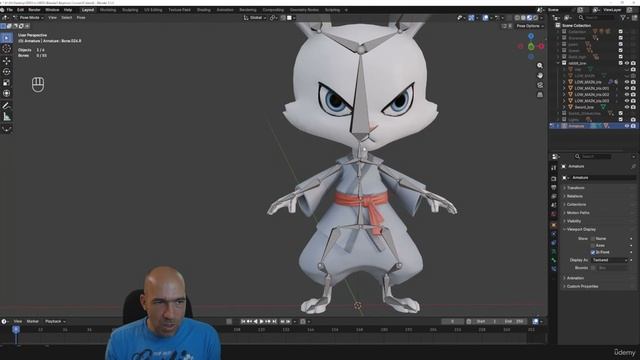The height and width of the screenshot is (360, 640).
Task: Open the timeline Marker menu
Action: [33, 322]
